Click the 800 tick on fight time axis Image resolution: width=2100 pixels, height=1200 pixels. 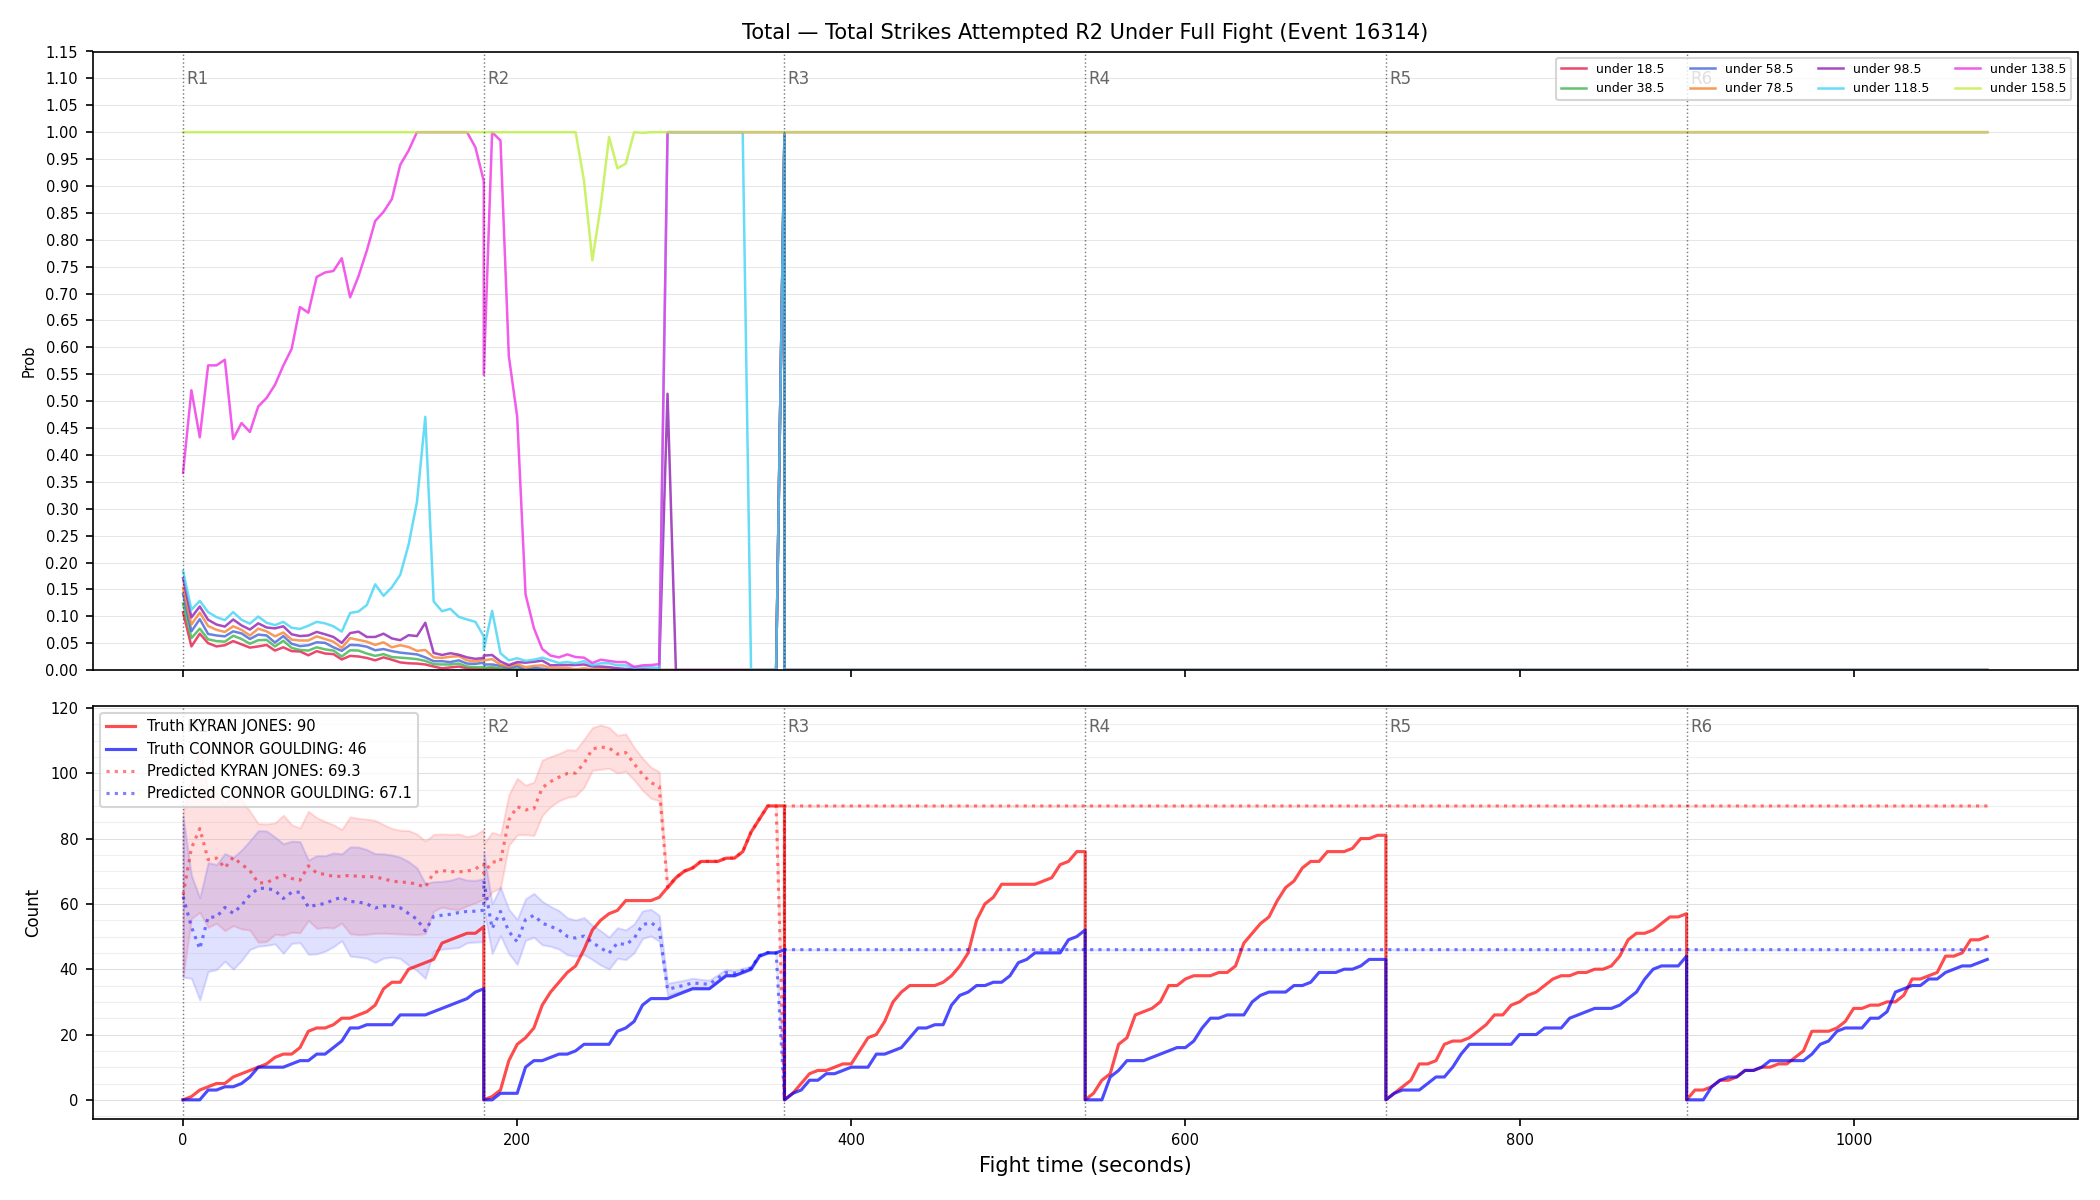[x=1519, y=1139]
